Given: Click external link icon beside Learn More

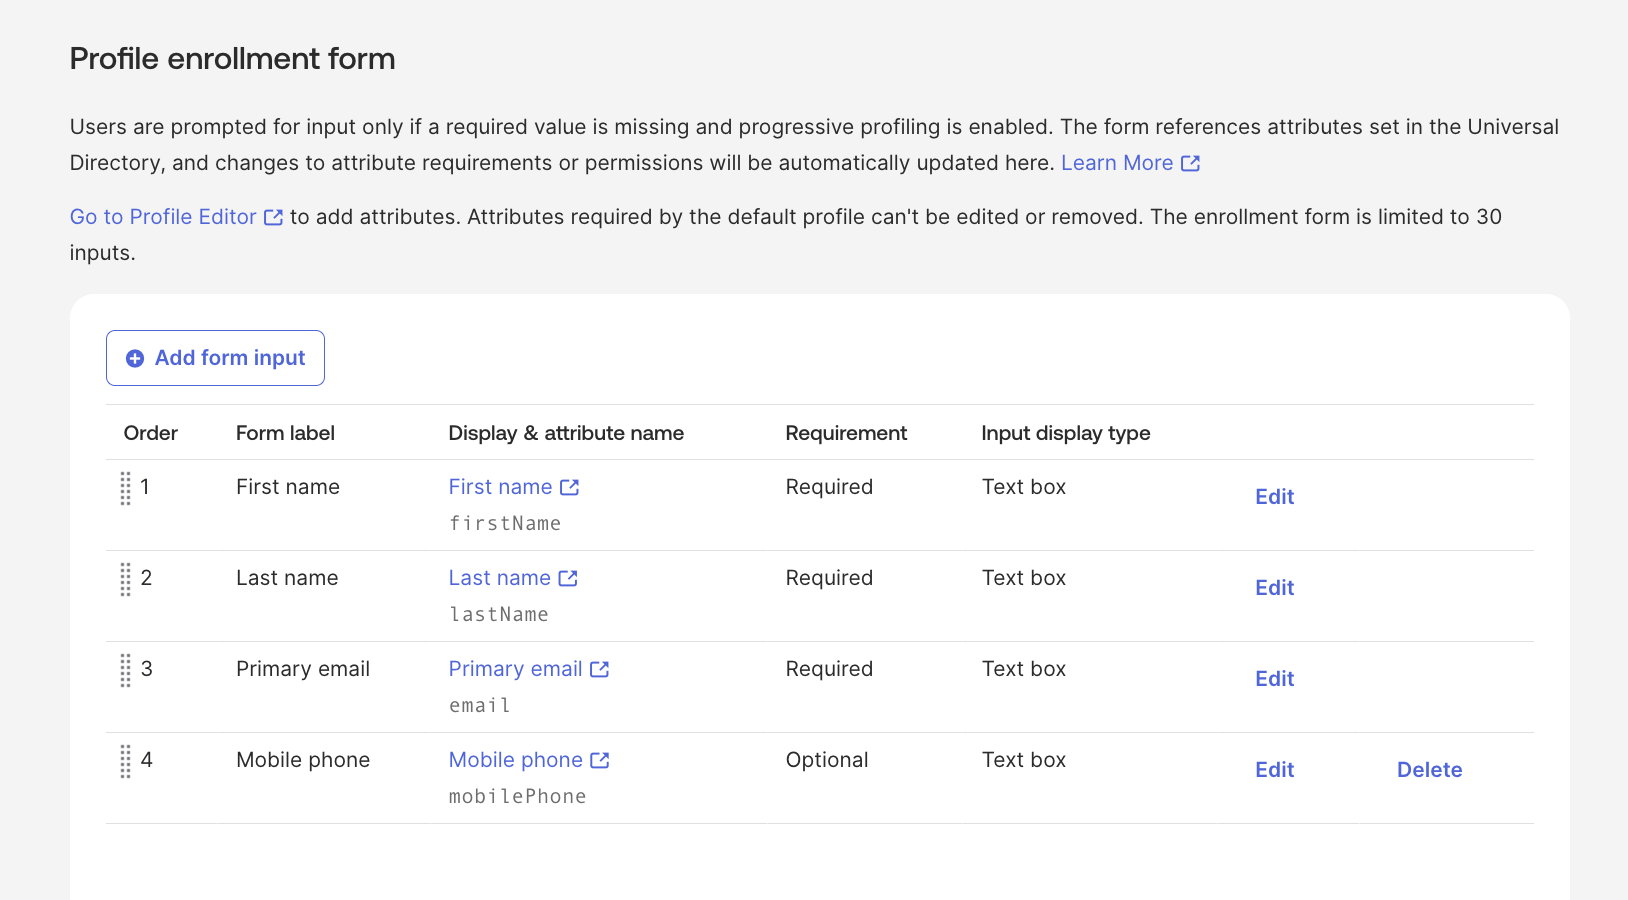Looking at the screenshot, I should 1190,163.
